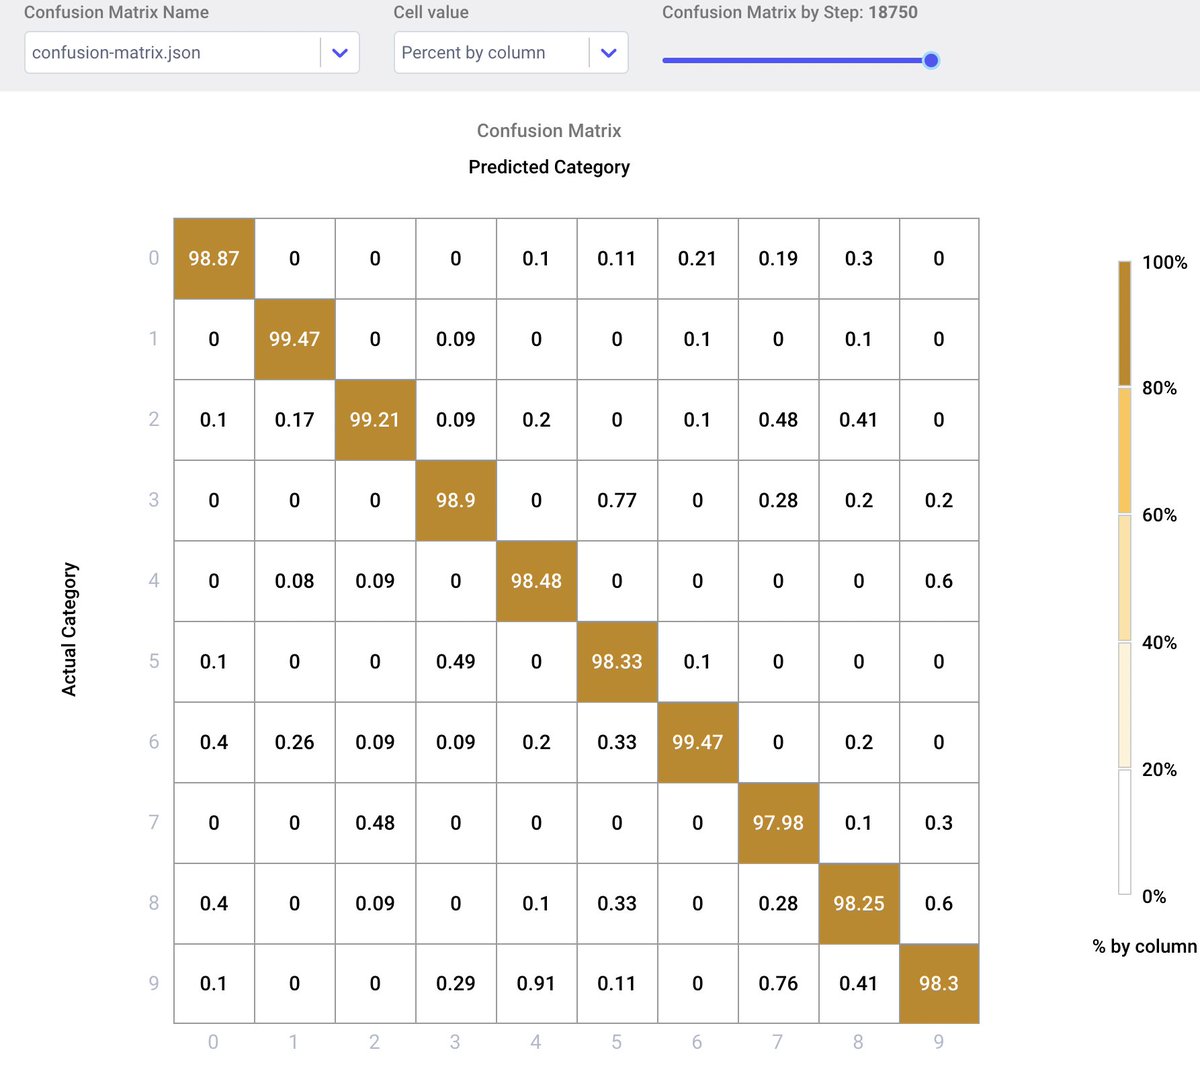Select the diagonal cell 98.3 for class 9
Viewport: 1200px width, 1075px height.
coord(939,983)
